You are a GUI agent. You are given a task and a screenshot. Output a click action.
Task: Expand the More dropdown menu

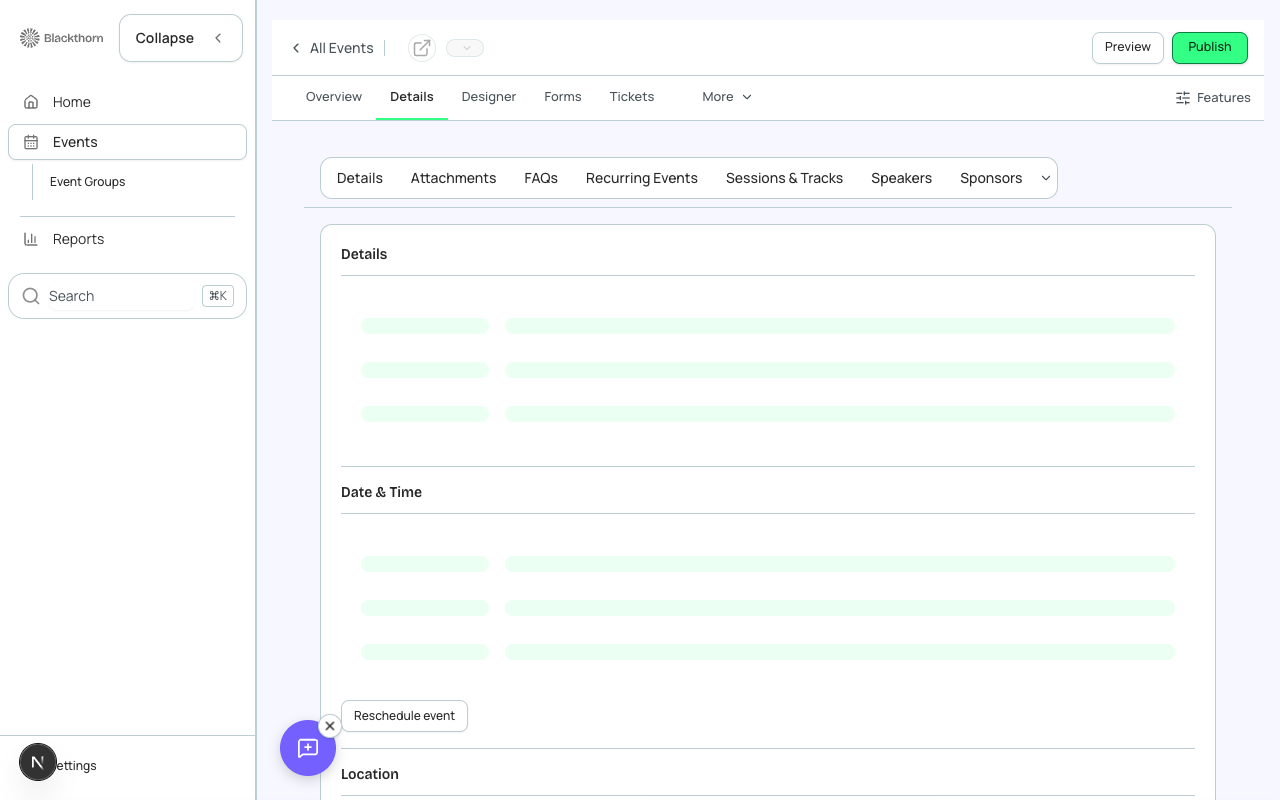coord(727,97)
